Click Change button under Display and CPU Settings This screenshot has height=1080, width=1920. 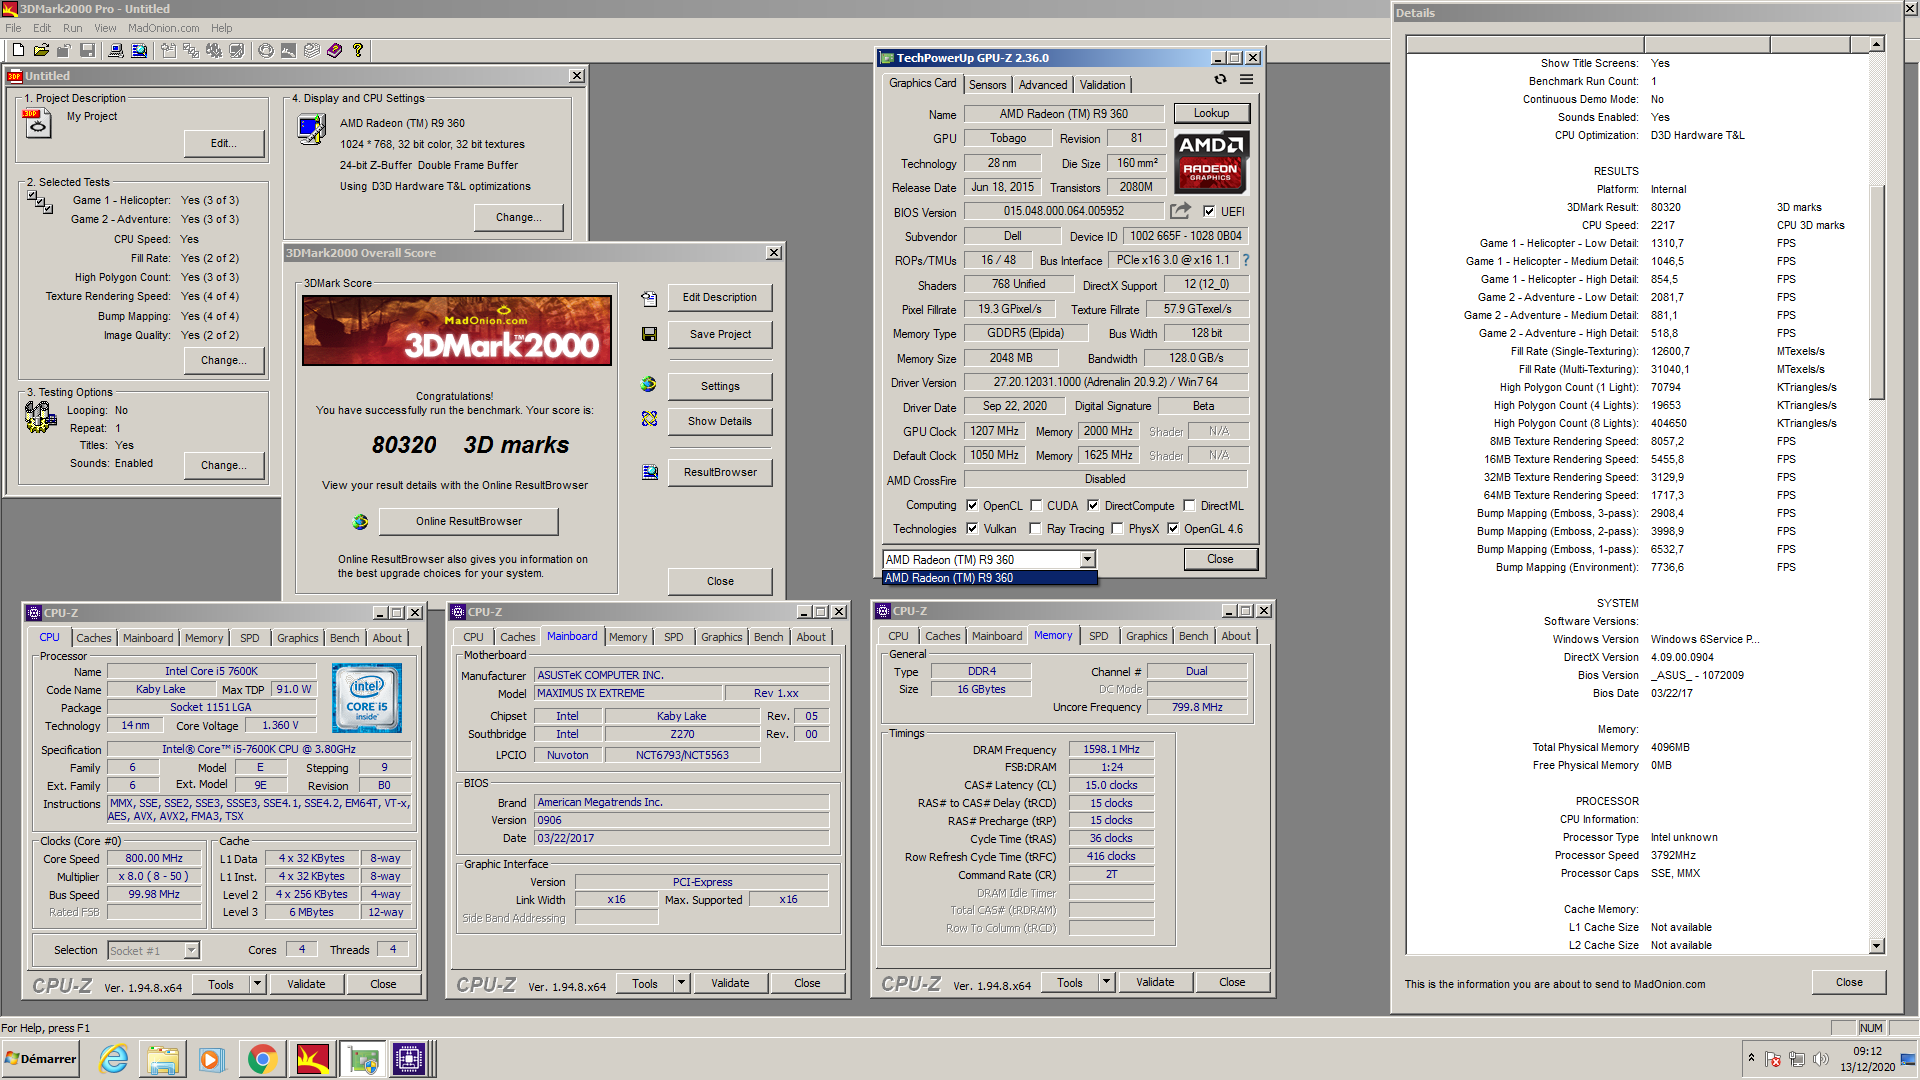(519, 217)
